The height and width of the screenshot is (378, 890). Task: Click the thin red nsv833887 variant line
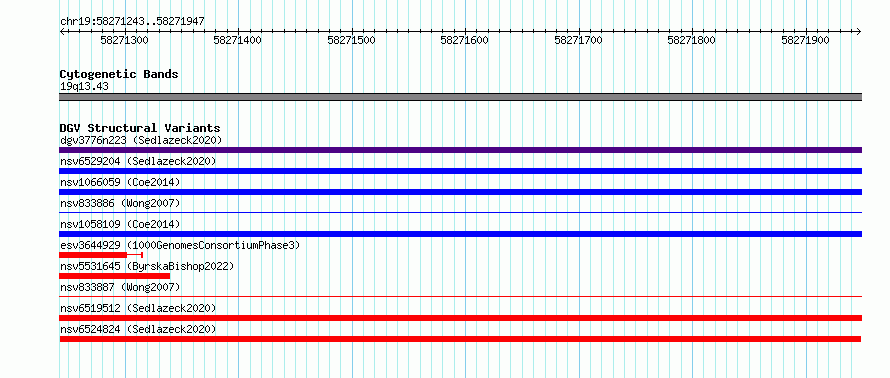(460, 296)
